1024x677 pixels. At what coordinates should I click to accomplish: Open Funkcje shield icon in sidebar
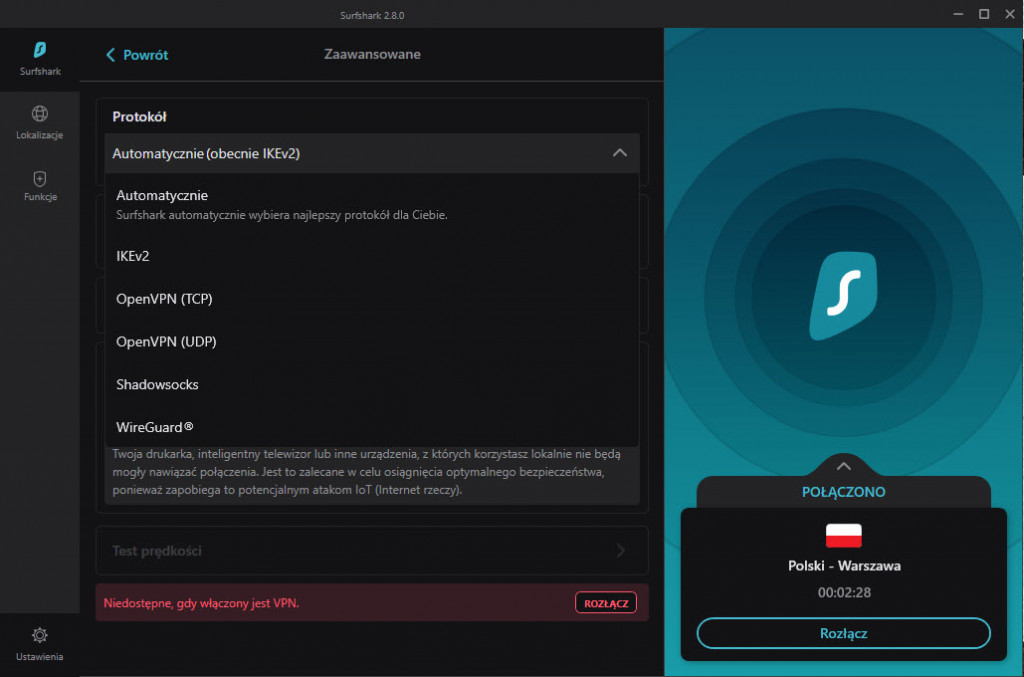tap(40, 178)
